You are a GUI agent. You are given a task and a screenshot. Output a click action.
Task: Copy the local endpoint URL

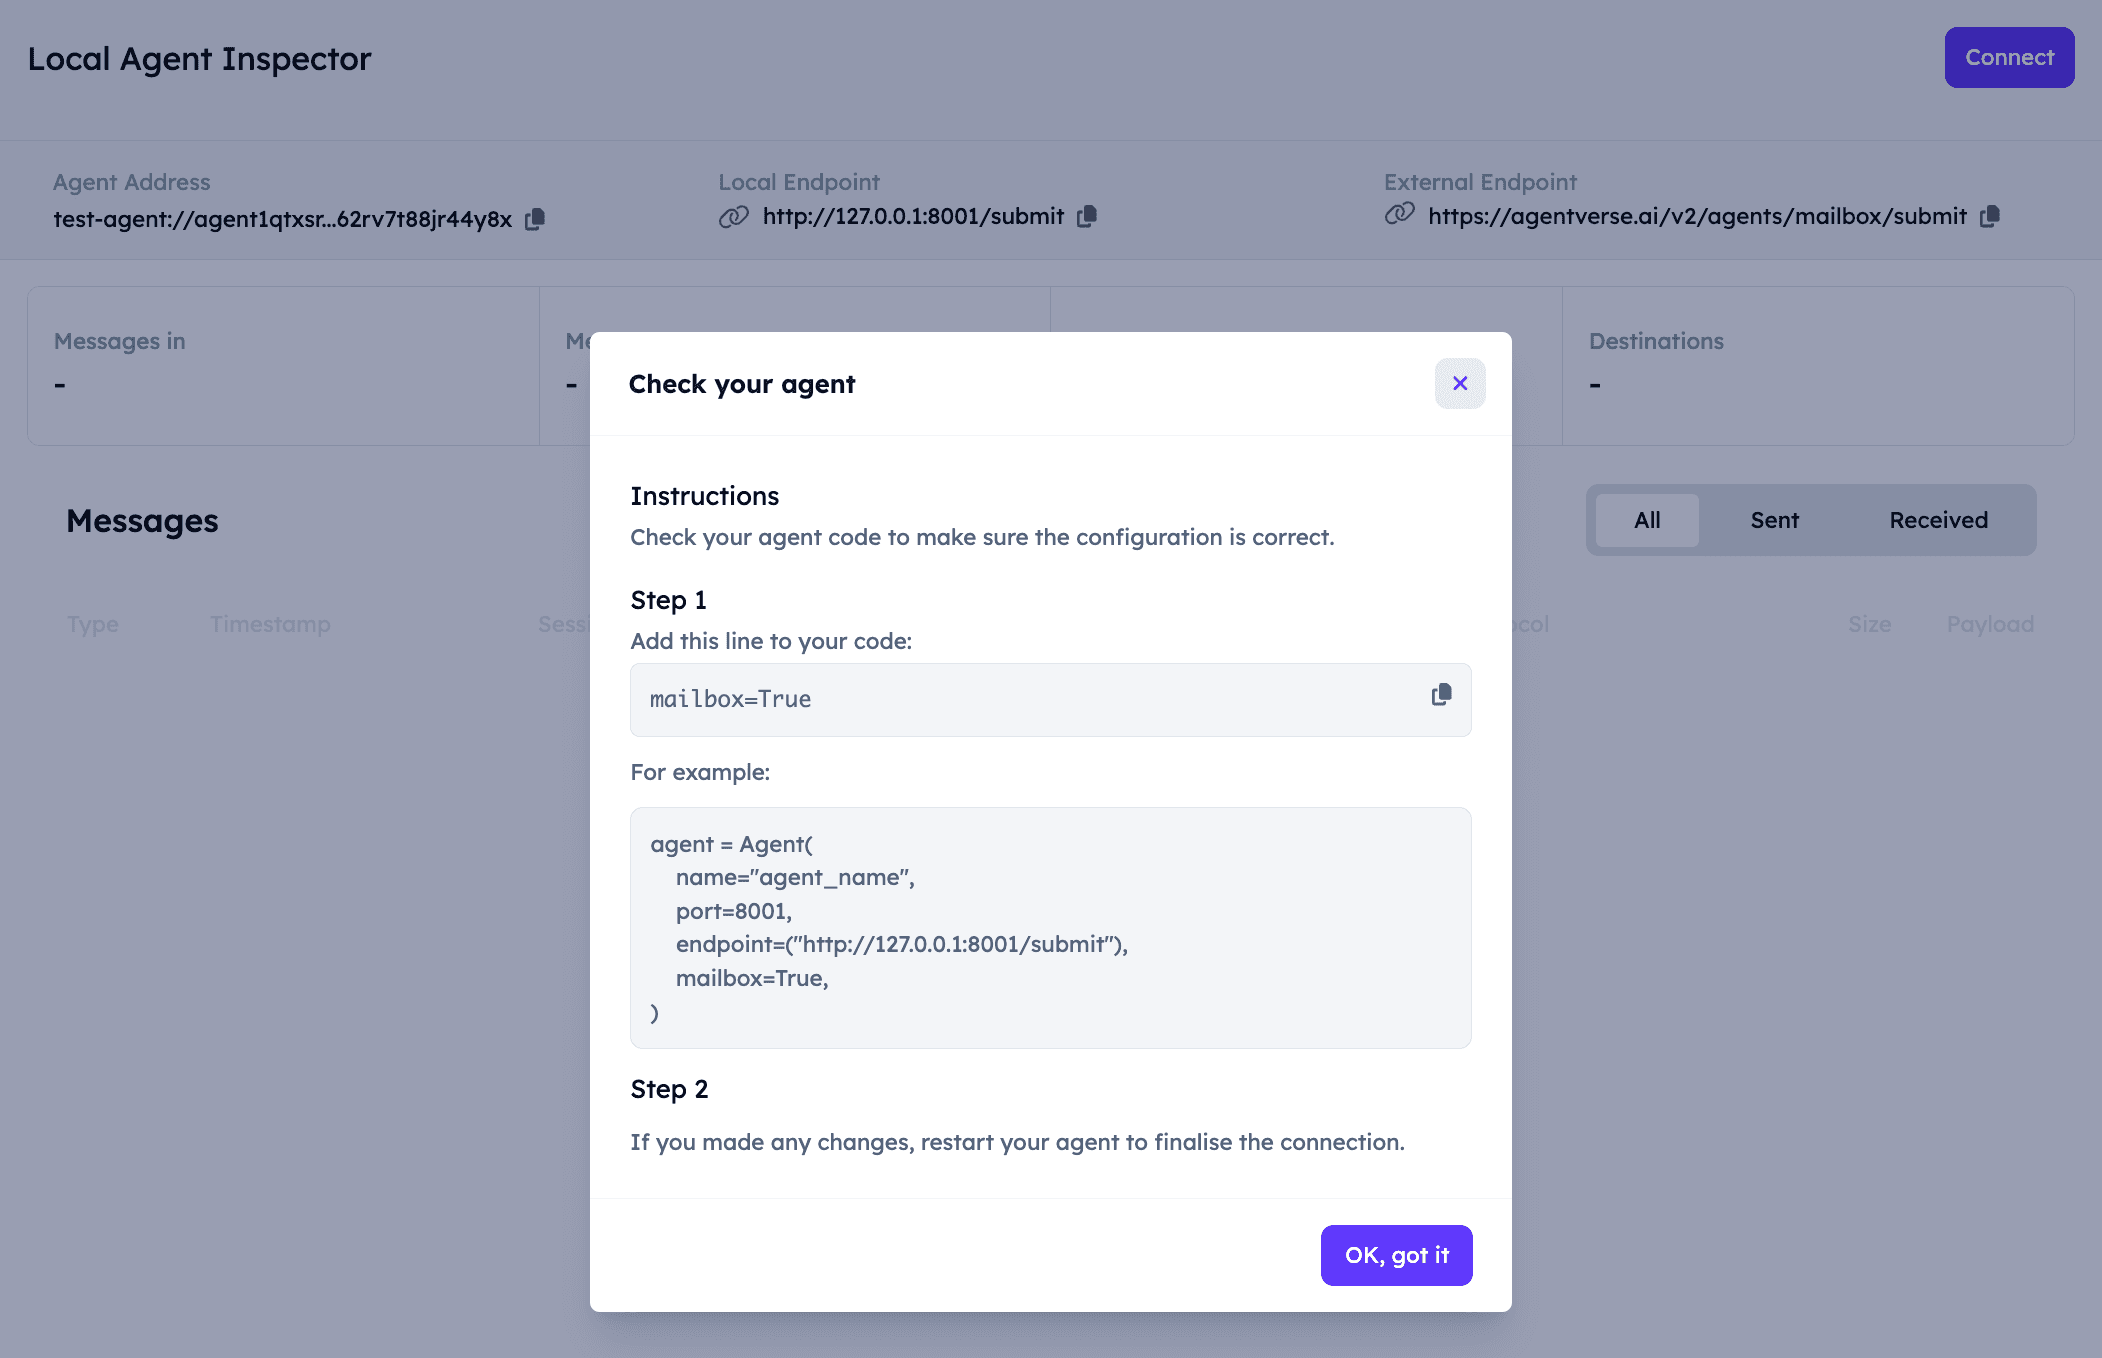[1087, 216]
